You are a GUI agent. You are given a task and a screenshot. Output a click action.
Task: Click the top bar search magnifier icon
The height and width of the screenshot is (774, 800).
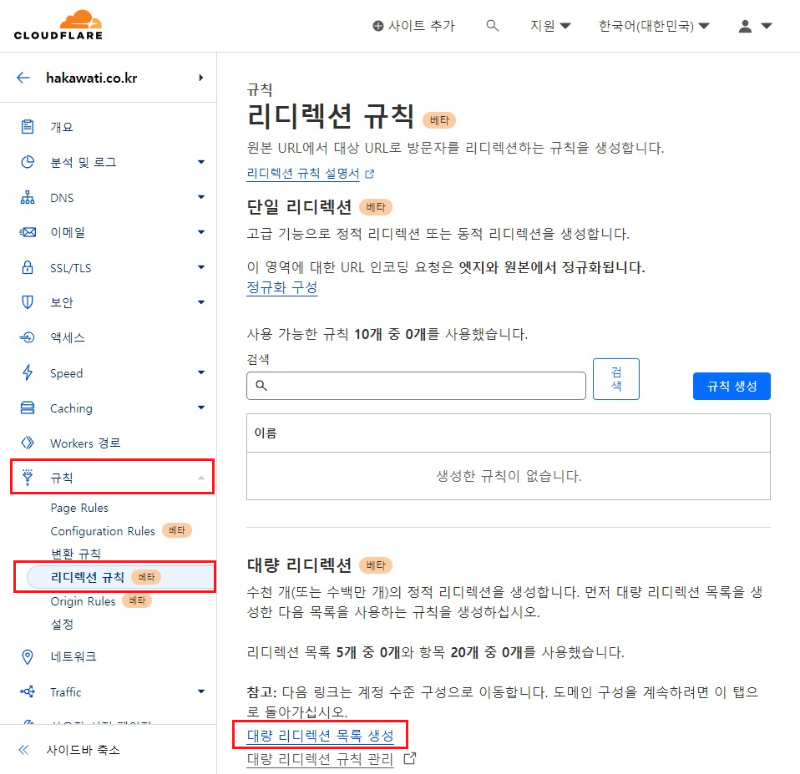click(492, 26)
